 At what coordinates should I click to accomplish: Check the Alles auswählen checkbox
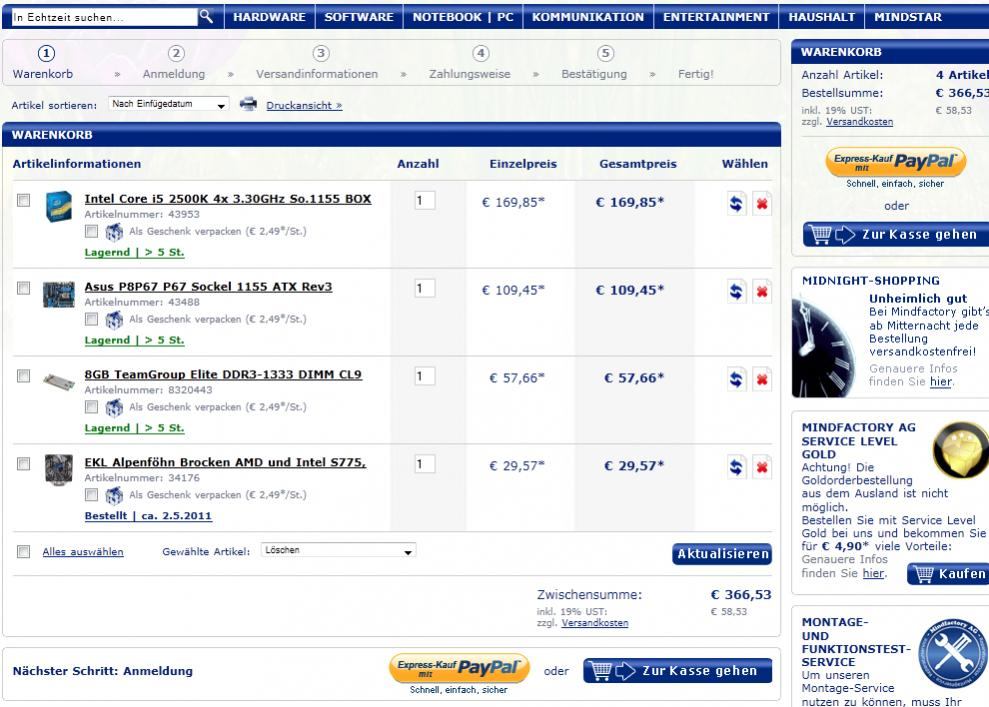coord(23,552)
